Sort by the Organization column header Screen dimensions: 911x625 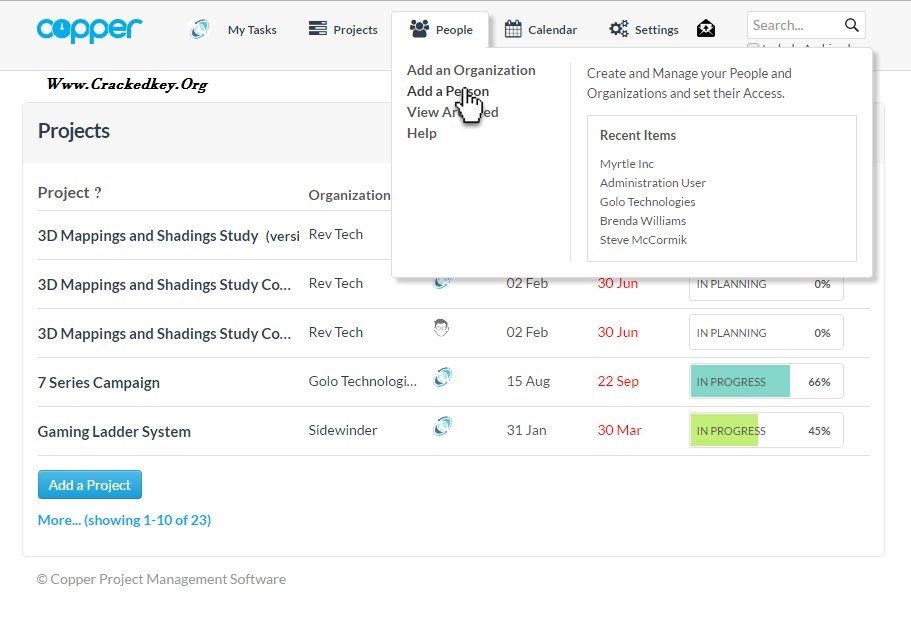click(x=349, y=195)
